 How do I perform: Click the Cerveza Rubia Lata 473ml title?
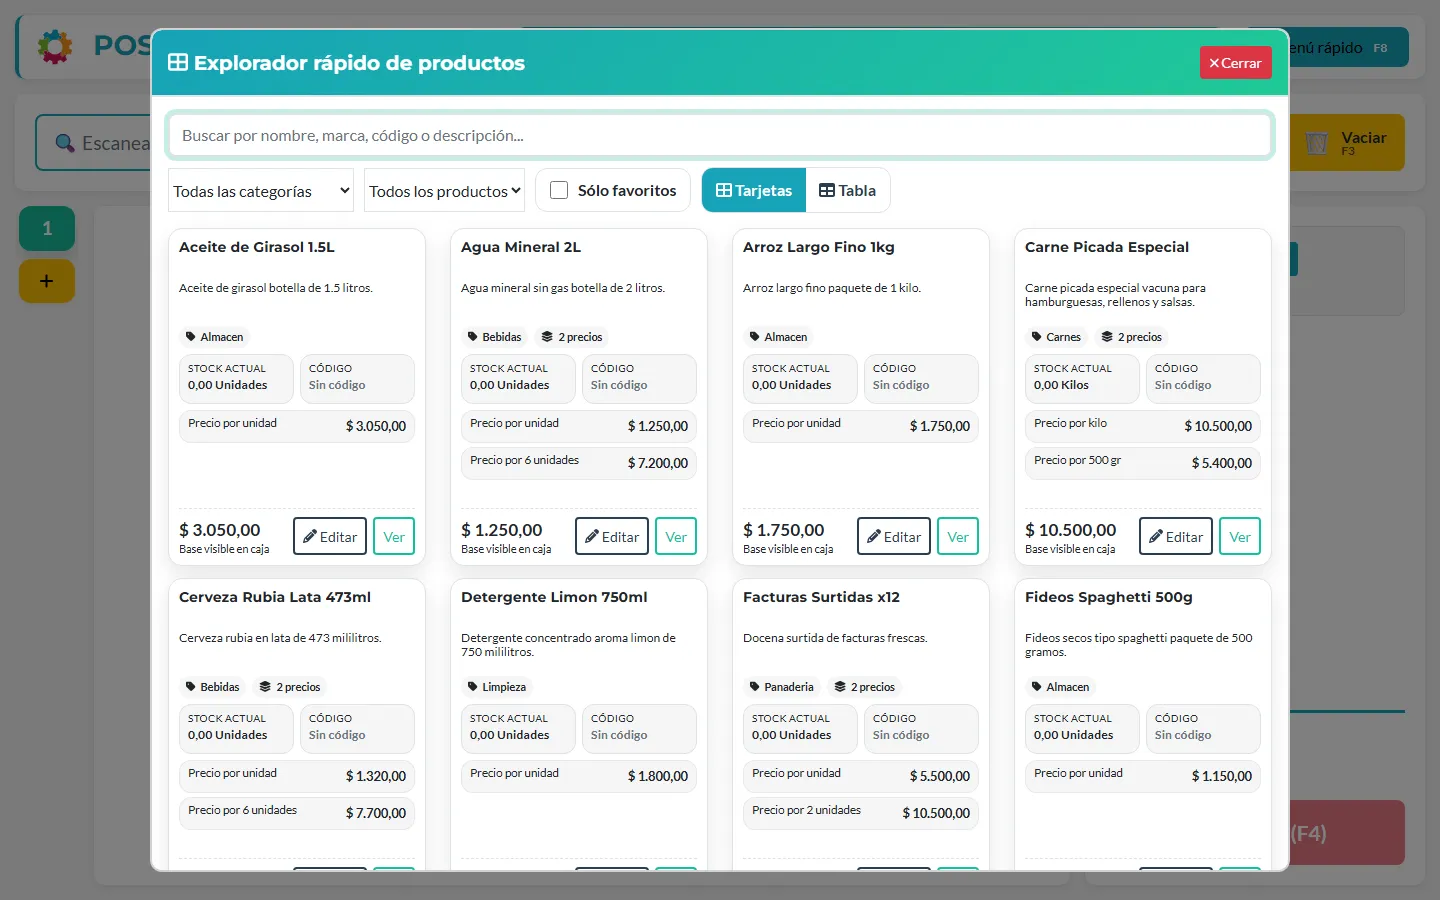[x=275, y=597]
